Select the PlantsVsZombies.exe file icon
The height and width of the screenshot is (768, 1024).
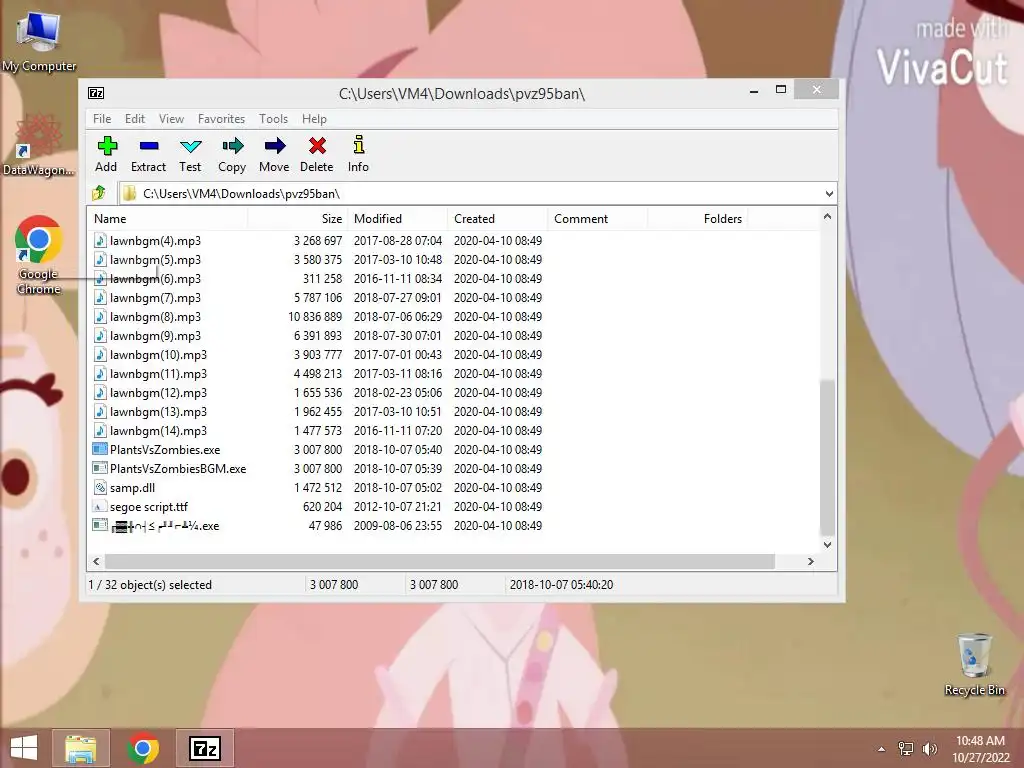tap(99, 449)
